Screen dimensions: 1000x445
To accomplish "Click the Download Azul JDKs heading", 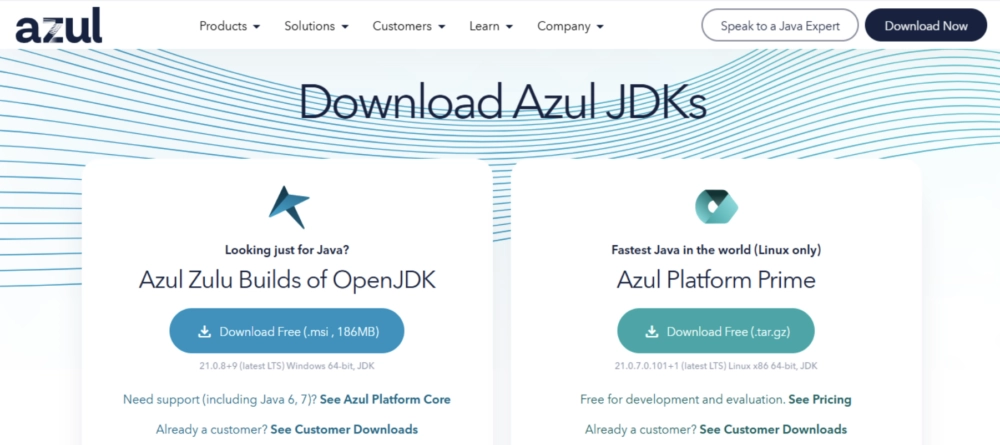I will (x=503, y=101).
